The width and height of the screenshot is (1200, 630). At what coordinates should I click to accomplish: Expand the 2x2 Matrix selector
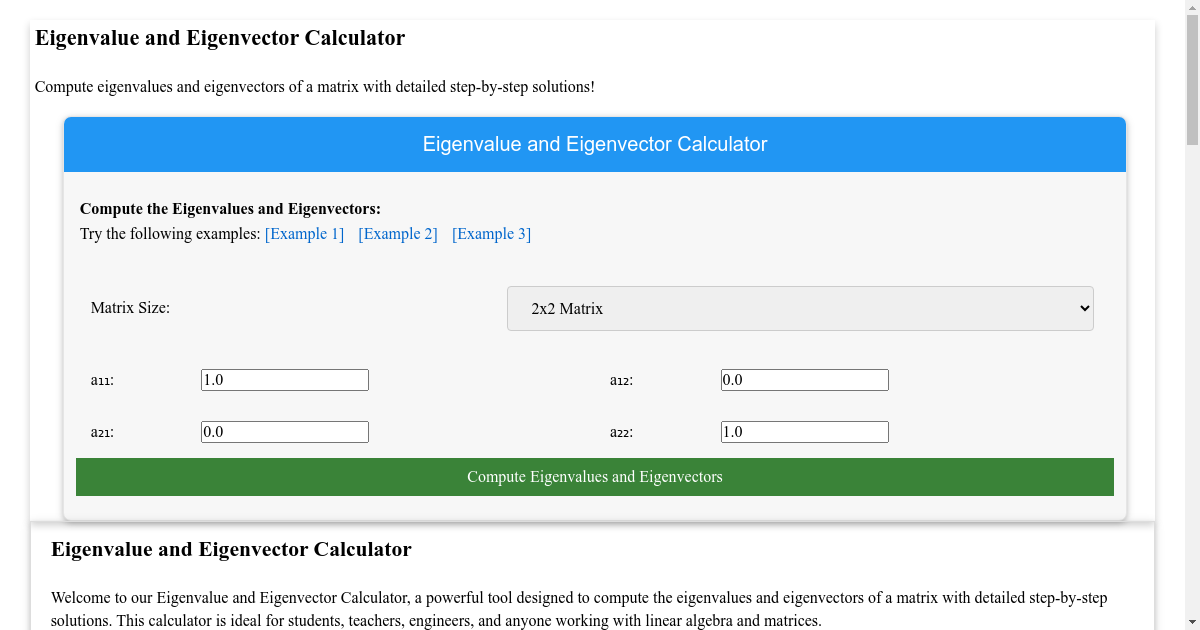(800, 308)
